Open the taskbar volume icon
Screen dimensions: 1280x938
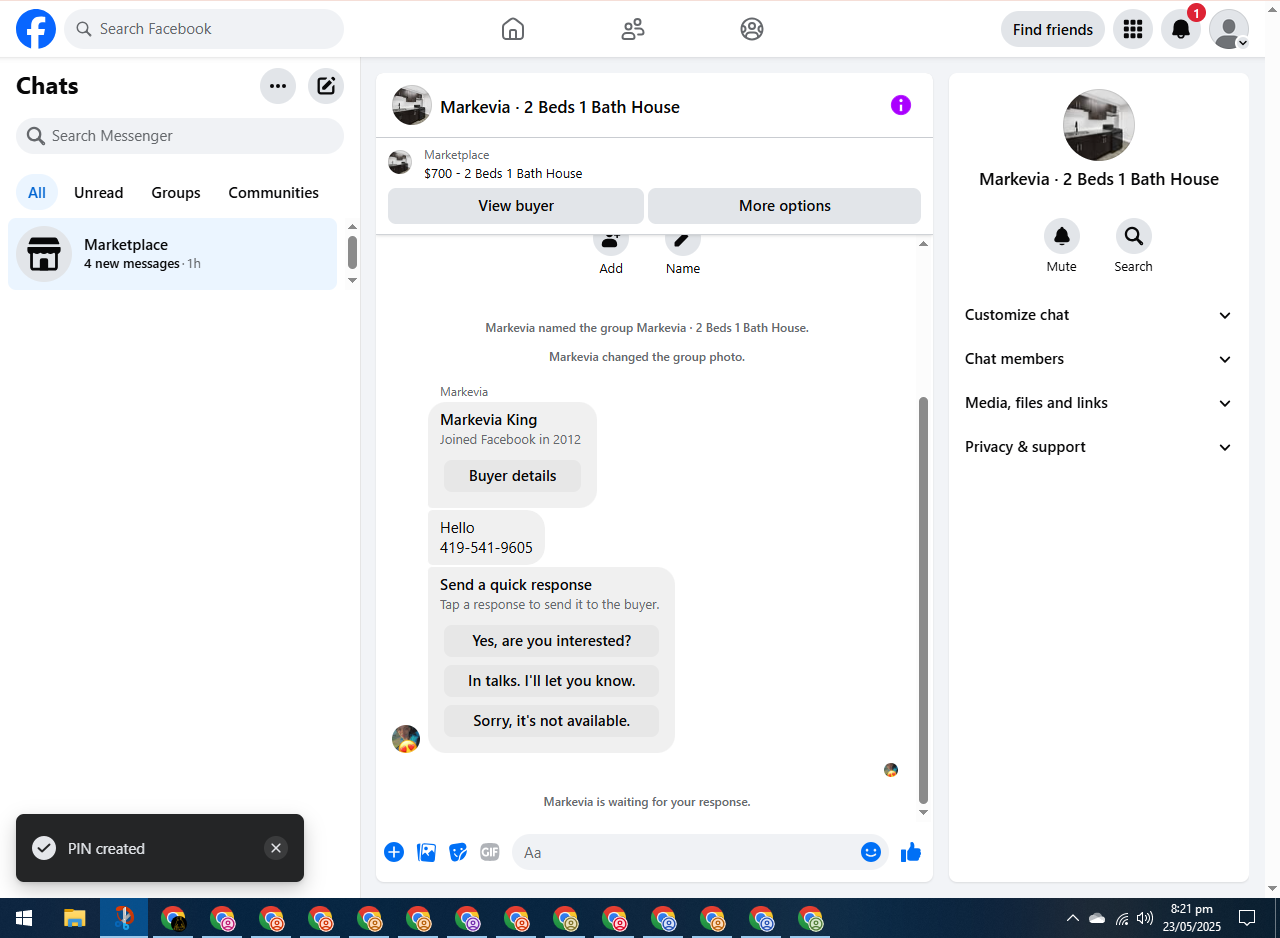tap(1145, 917)
